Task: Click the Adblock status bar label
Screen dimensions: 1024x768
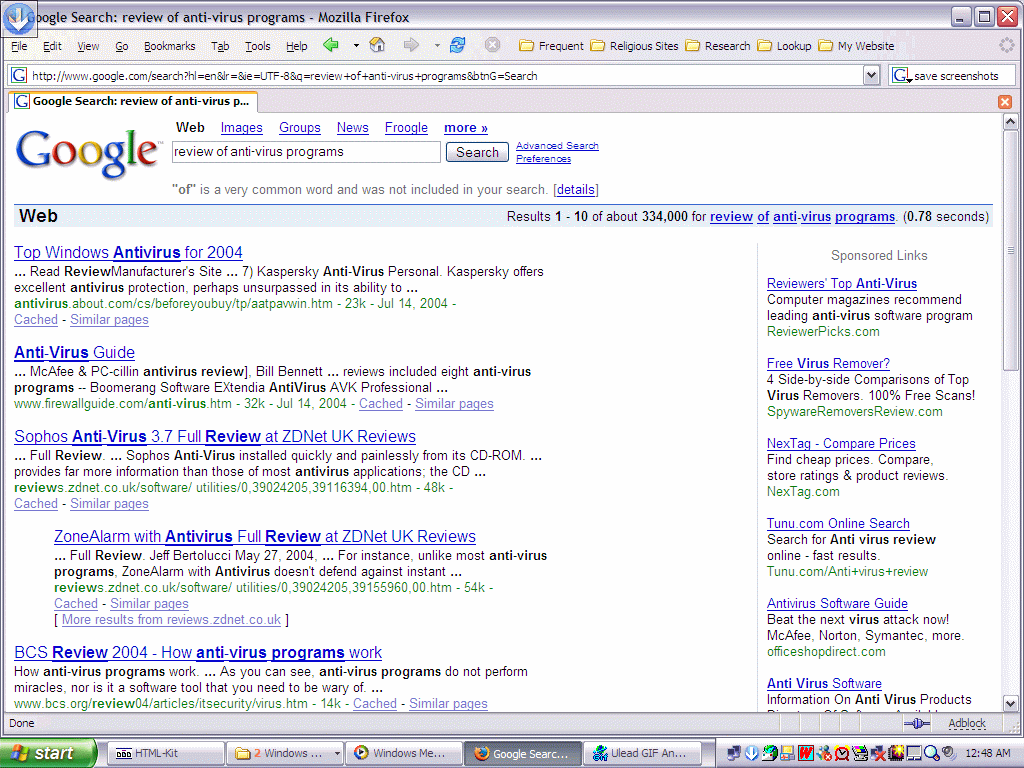Action: pyautogui.click(x=967, y=723)
